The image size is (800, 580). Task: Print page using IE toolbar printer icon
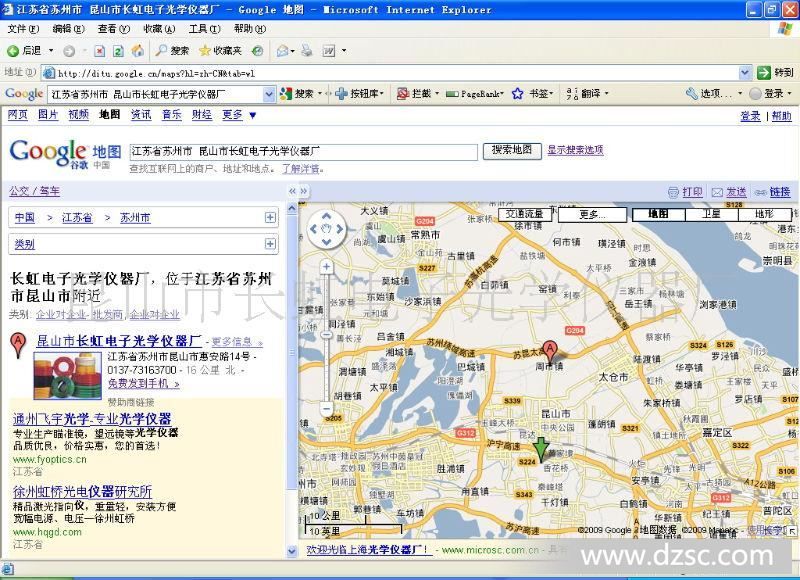tap(307, 51)
